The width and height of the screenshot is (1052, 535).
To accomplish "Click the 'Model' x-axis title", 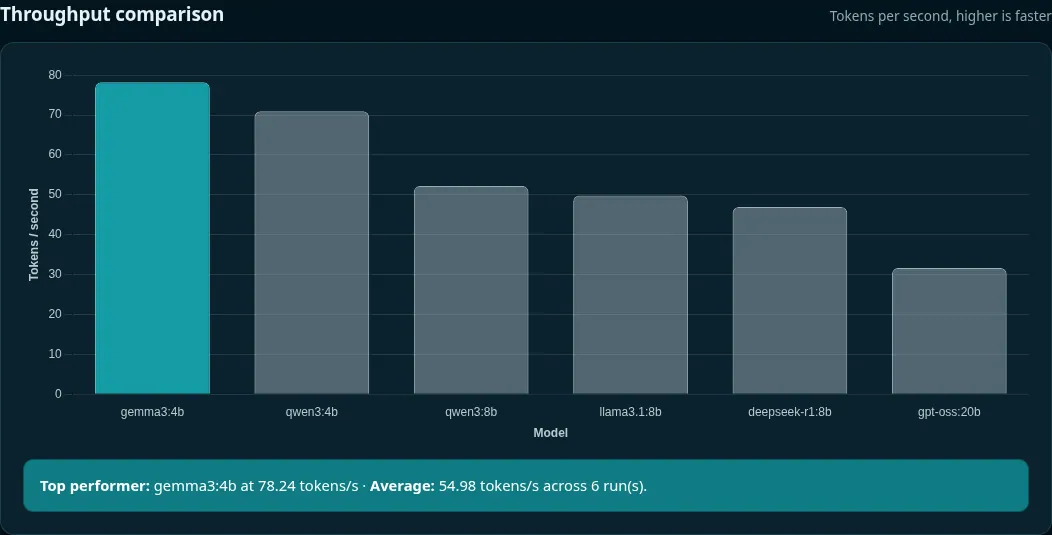I will pos(550,433).
